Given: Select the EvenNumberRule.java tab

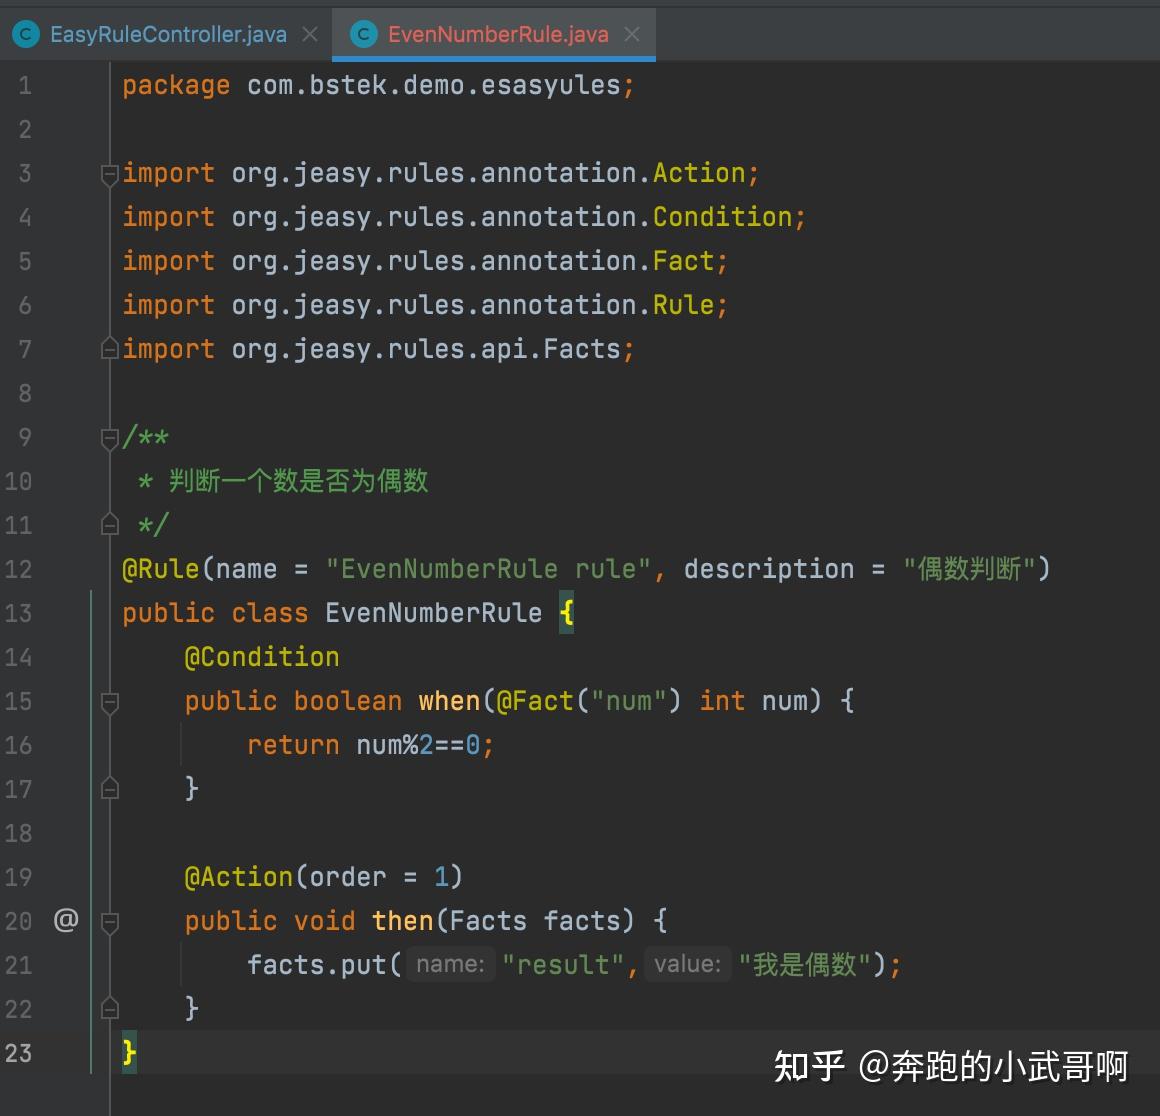Looking at the screenshot, I should pyautogui.click(x=495, y=33).
